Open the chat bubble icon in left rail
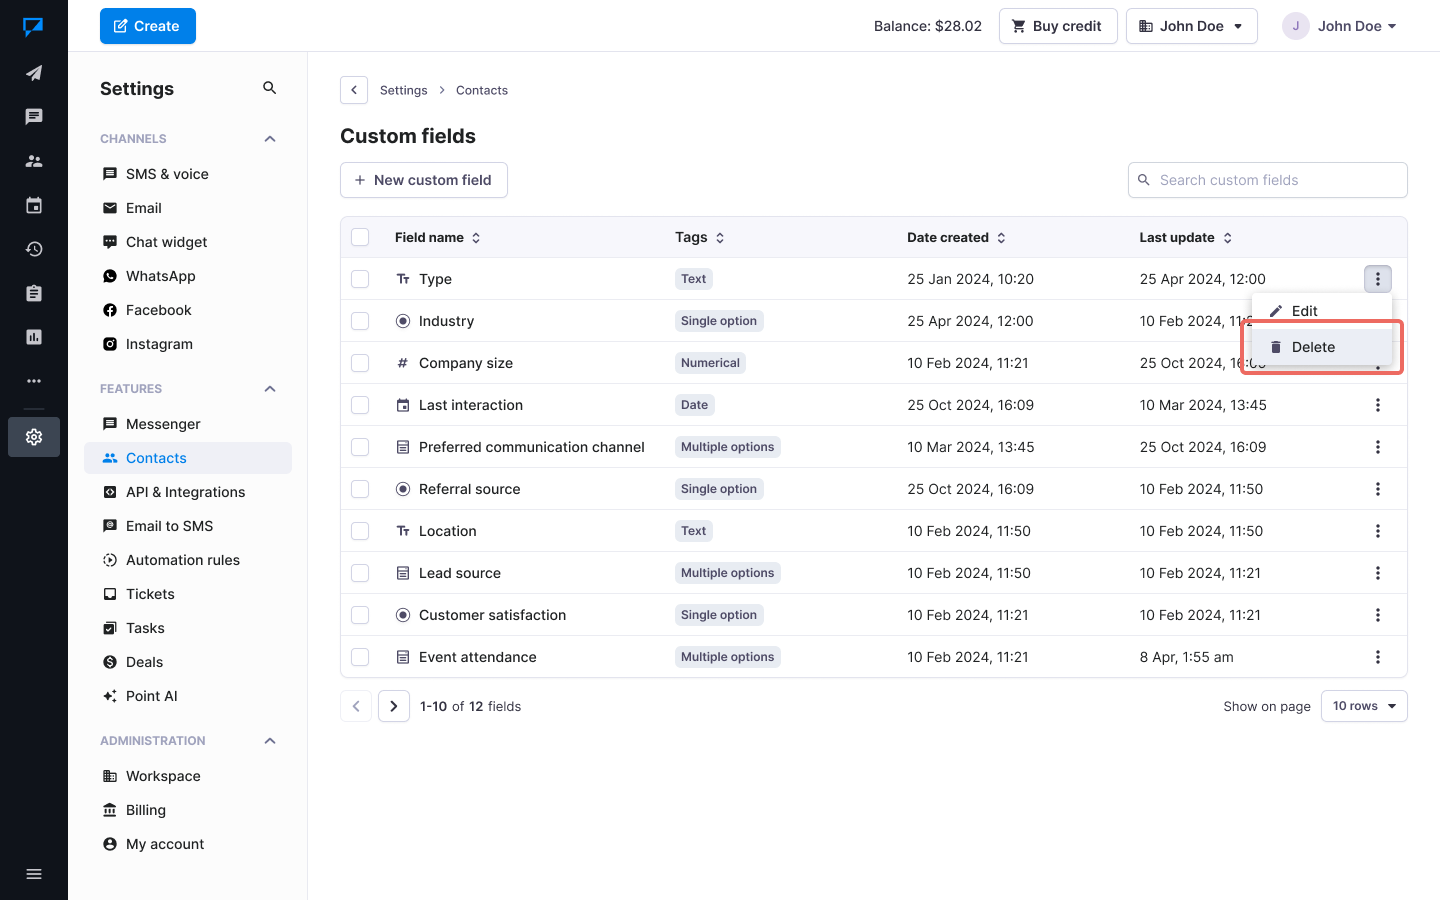The image size is (1440, 900). [34, 117]
